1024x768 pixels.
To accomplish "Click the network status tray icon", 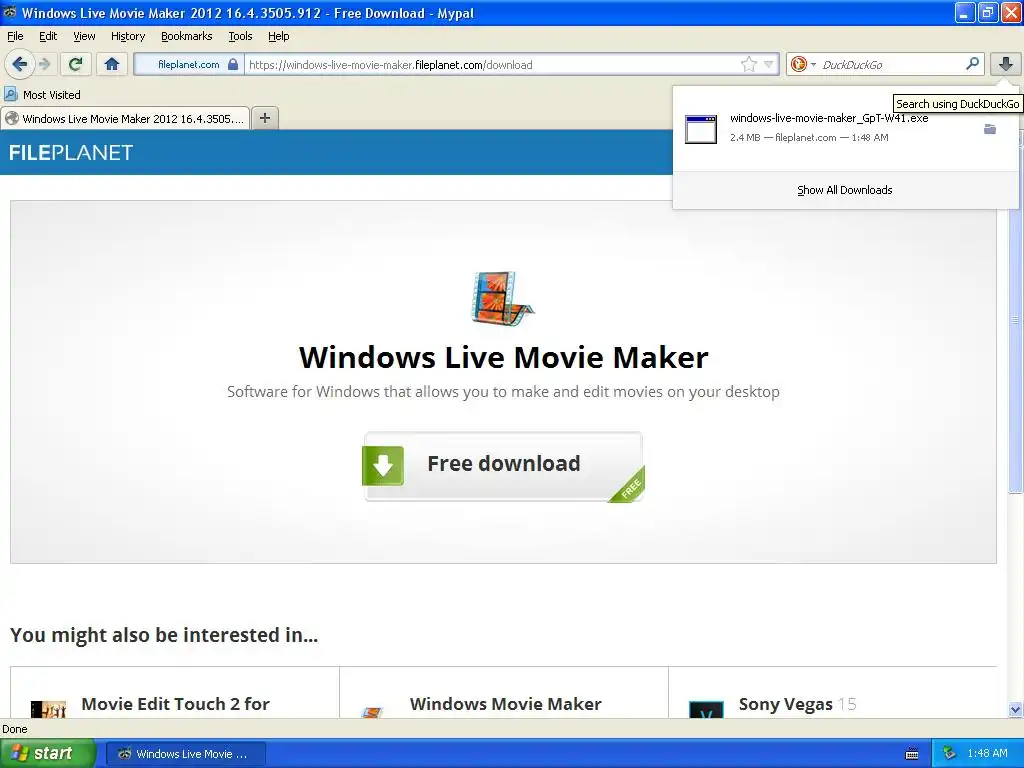I will [950, 754].
